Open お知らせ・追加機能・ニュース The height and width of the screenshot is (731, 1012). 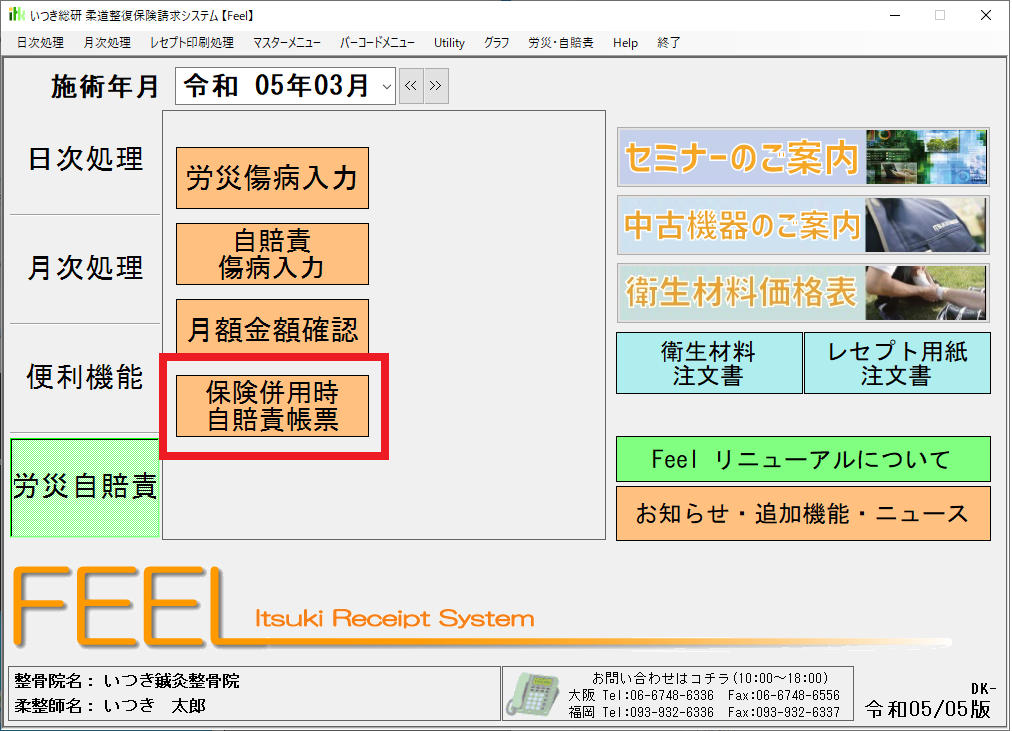[x=802, y=514]
